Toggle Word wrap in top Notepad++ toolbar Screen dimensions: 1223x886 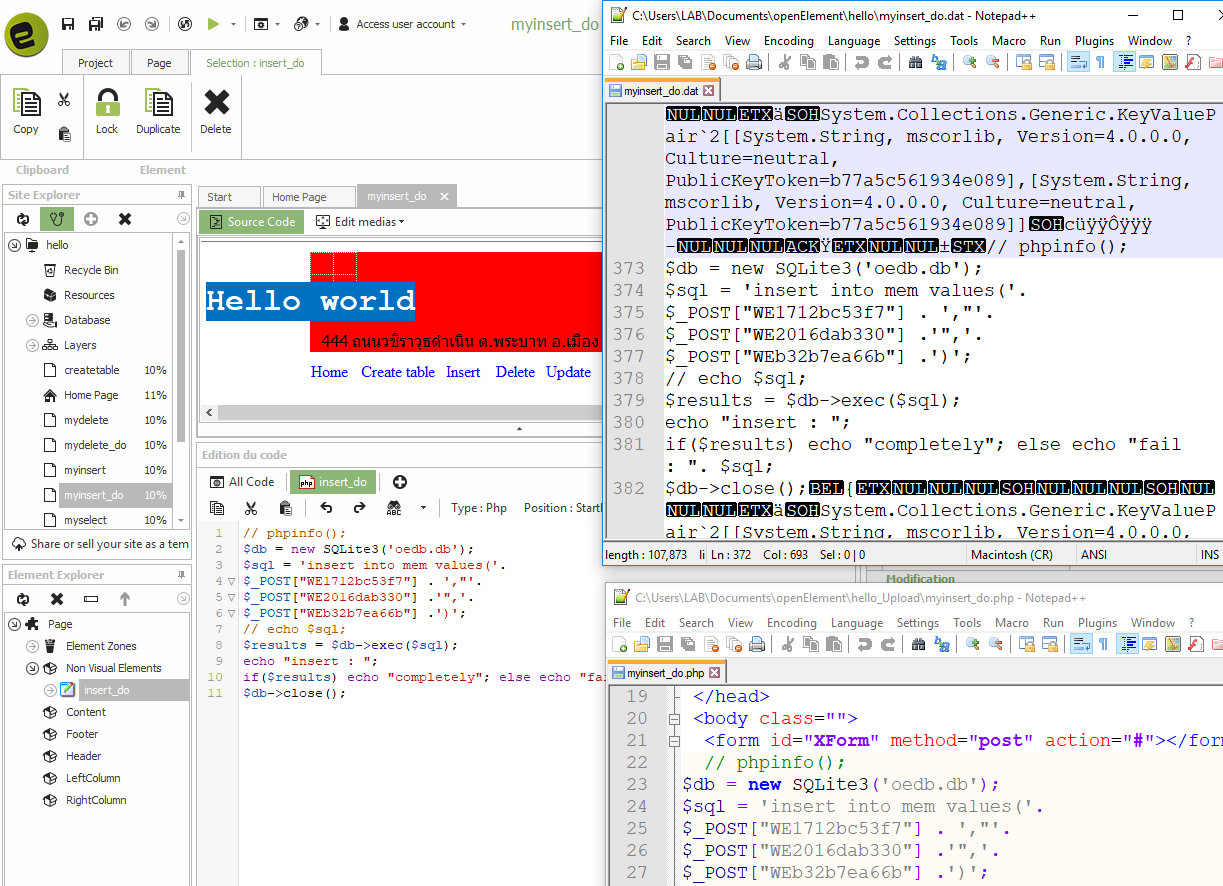click(x=1078, y=62)
